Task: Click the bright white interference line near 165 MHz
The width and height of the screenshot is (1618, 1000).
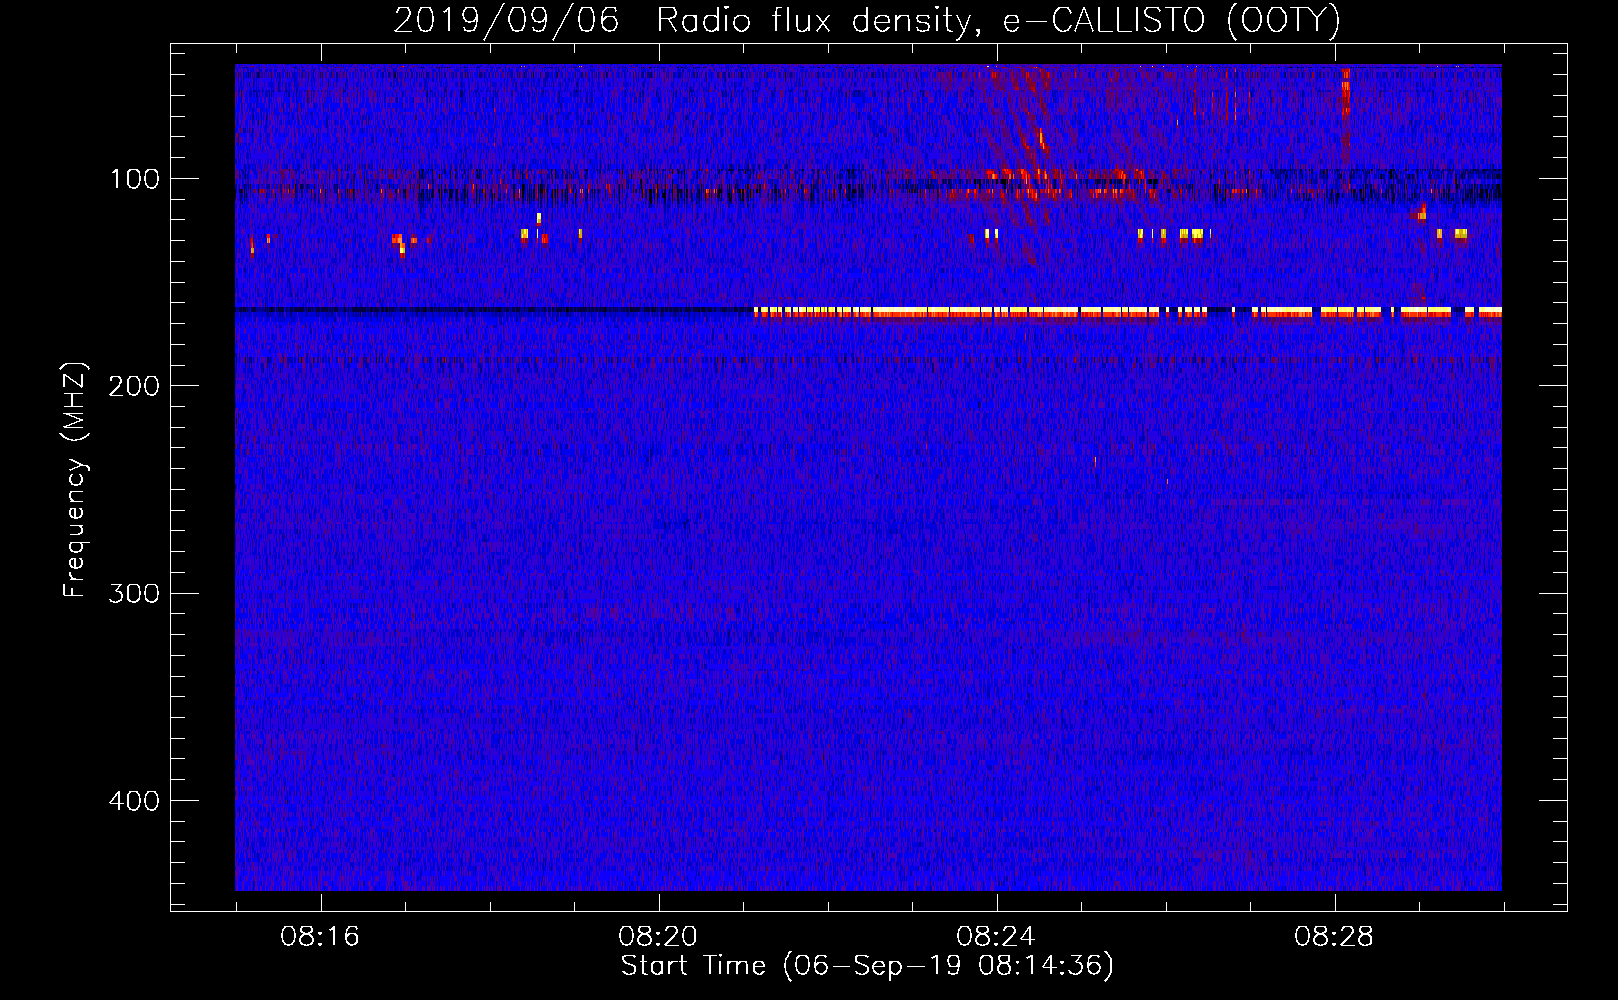Action: click(1127, 312)
